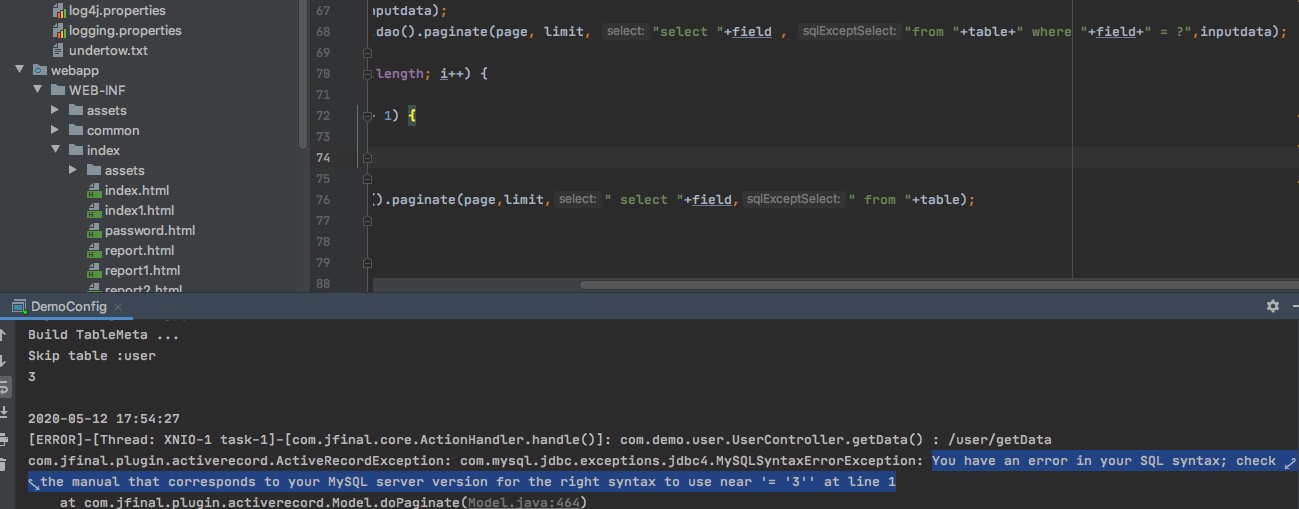Open the console settings gear icon
This screenshot has height=509, width=1299.
pyautogui.click(x=1272, y=306)
